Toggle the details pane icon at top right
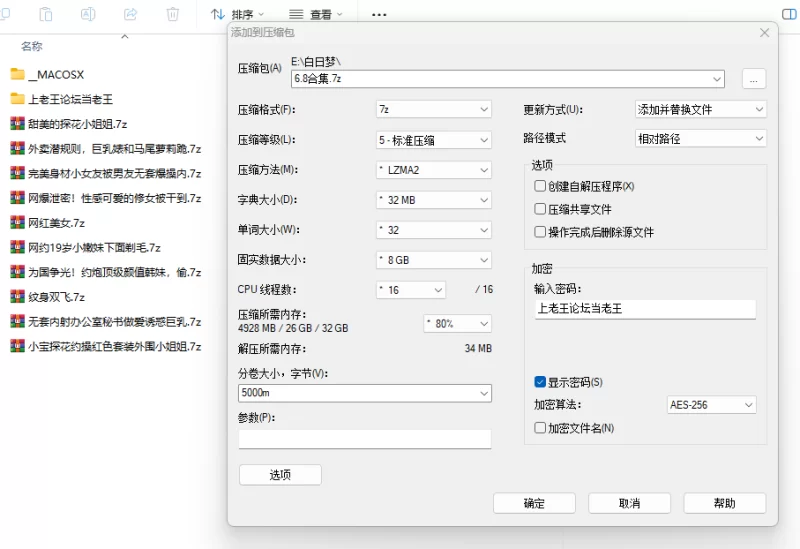This screenshot has width=800, height=549. (x=788, y=14)
